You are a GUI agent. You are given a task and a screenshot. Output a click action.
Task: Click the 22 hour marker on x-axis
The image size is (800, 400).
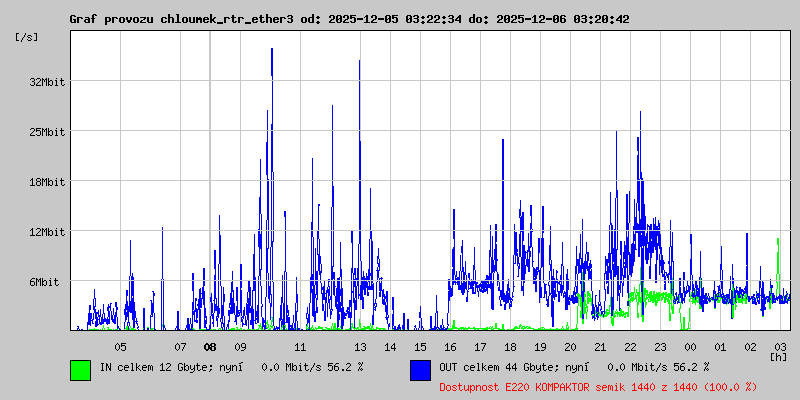(630, 347)
